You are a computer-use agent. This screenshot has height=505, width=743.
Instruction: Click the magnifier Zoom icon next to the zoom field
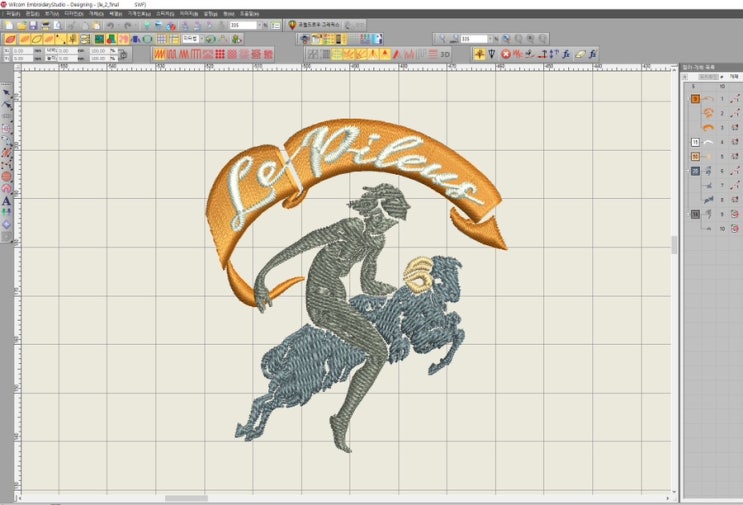coord(442,39)
